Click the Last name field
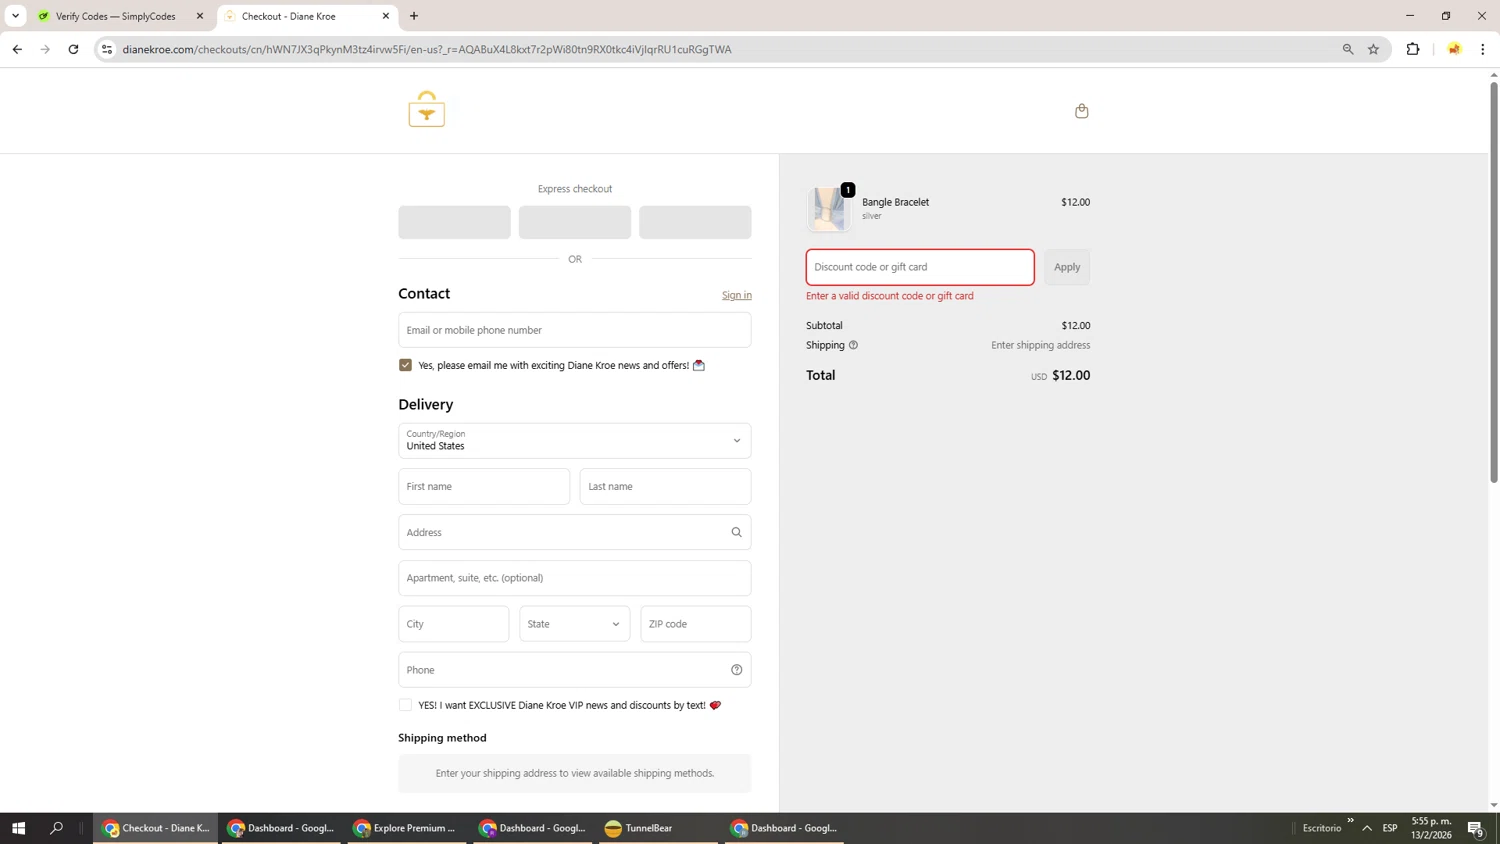The width and height of the screenshot is (1500, 844). 665,487
